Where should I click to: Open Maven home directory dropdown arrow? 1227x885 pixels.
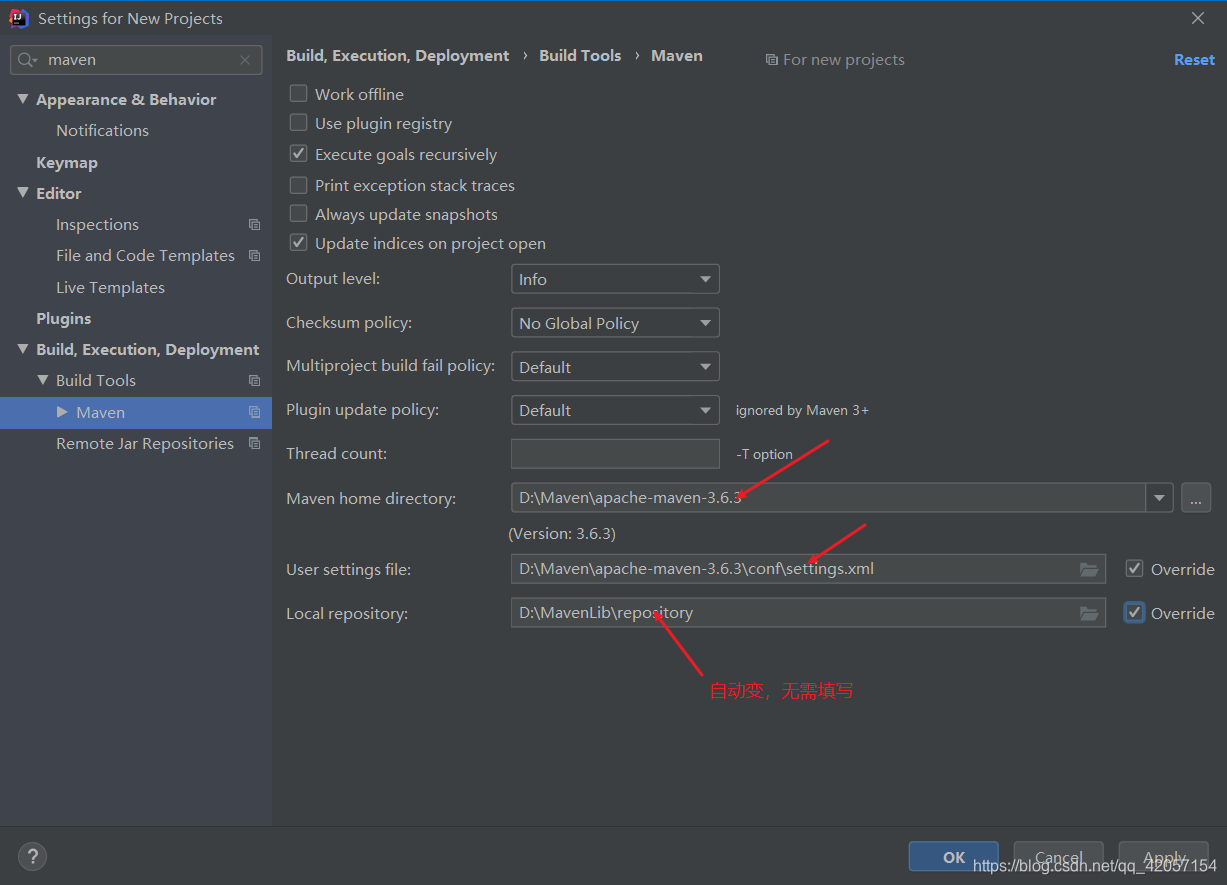pos(1159,498)
